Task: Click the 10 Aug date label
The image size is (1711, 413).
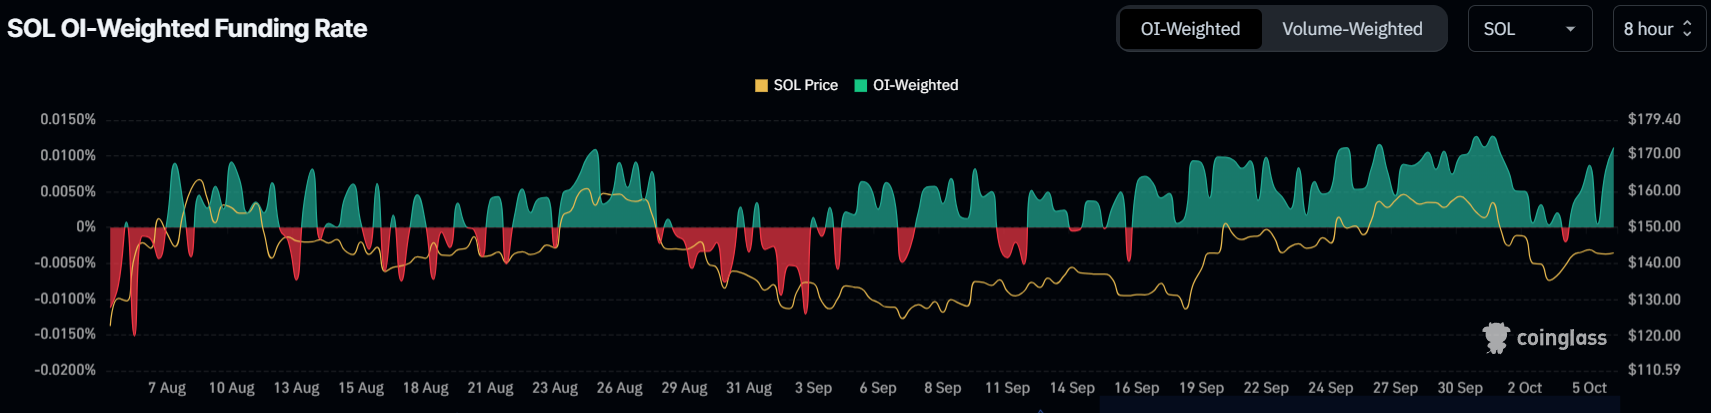Action: click(232, 388)
